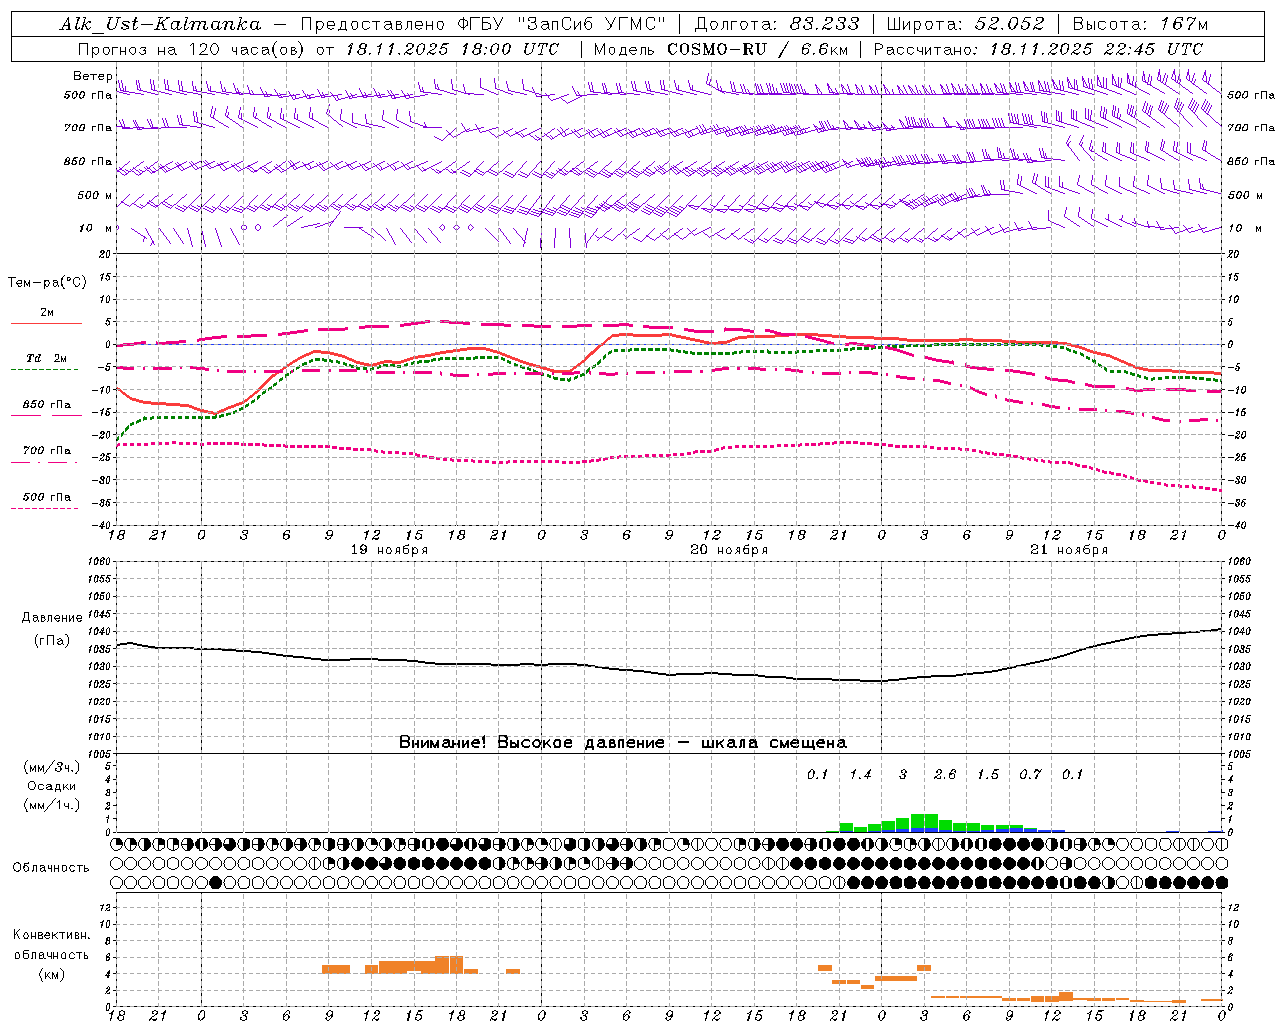Click the 1.4 precipitation amount value
The height and width of the screenshot is (1024, 1280).
click(860, 775)
